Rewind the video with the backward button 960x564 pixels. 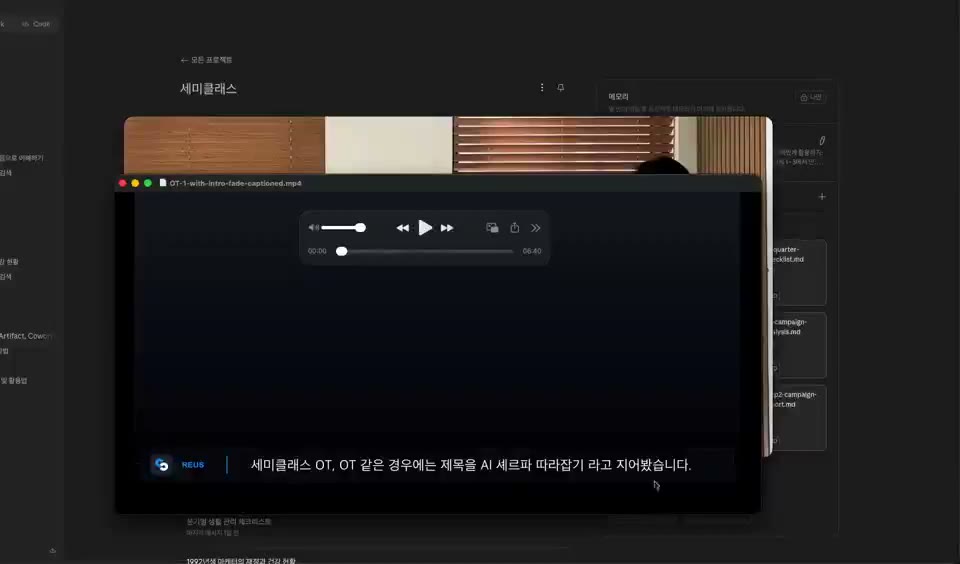click(402, 228)
